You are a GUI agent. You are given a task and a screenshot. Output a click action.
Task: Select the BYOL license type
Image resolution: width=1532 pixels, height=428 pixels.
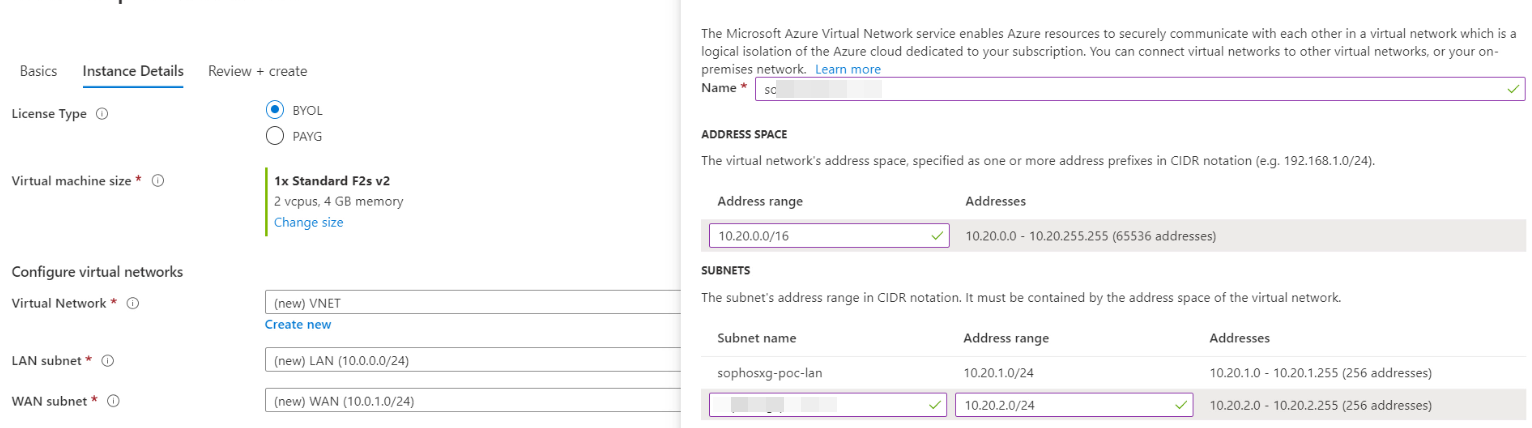tap(275, 110)
